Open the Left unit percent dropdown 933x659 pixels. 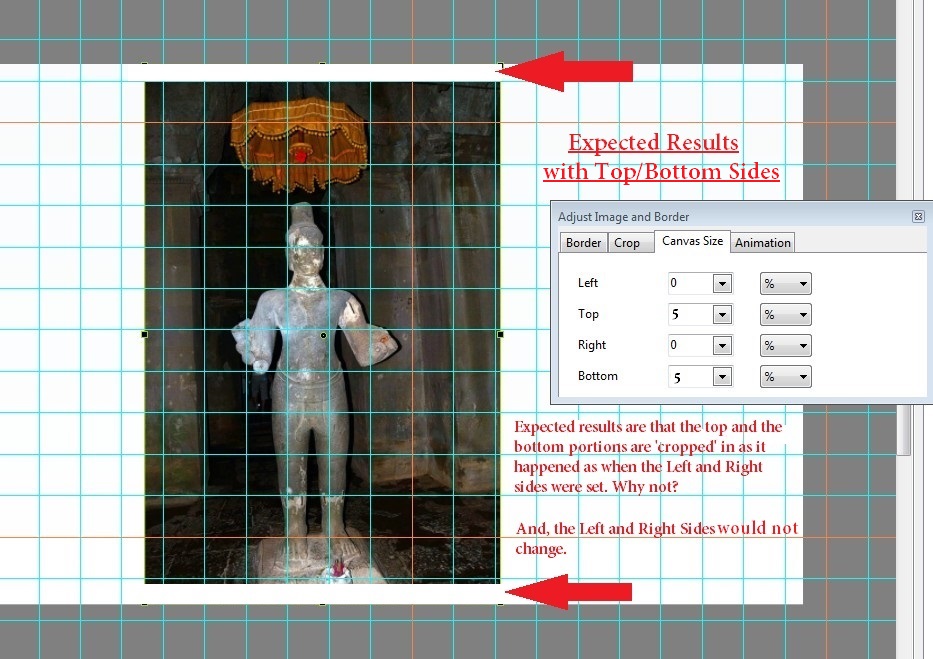click(785, 284)
